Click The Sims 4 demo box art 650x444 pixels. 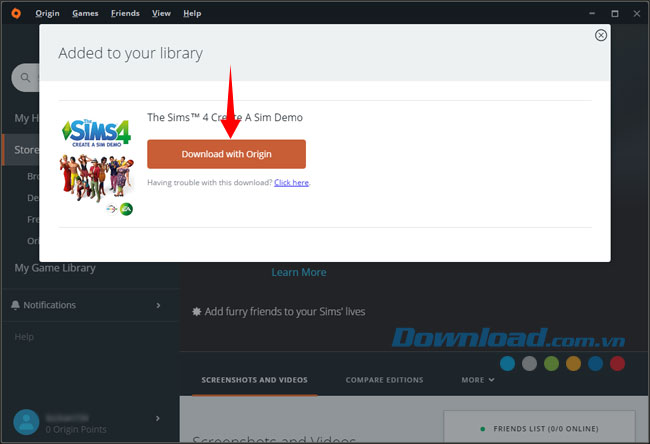97,166
